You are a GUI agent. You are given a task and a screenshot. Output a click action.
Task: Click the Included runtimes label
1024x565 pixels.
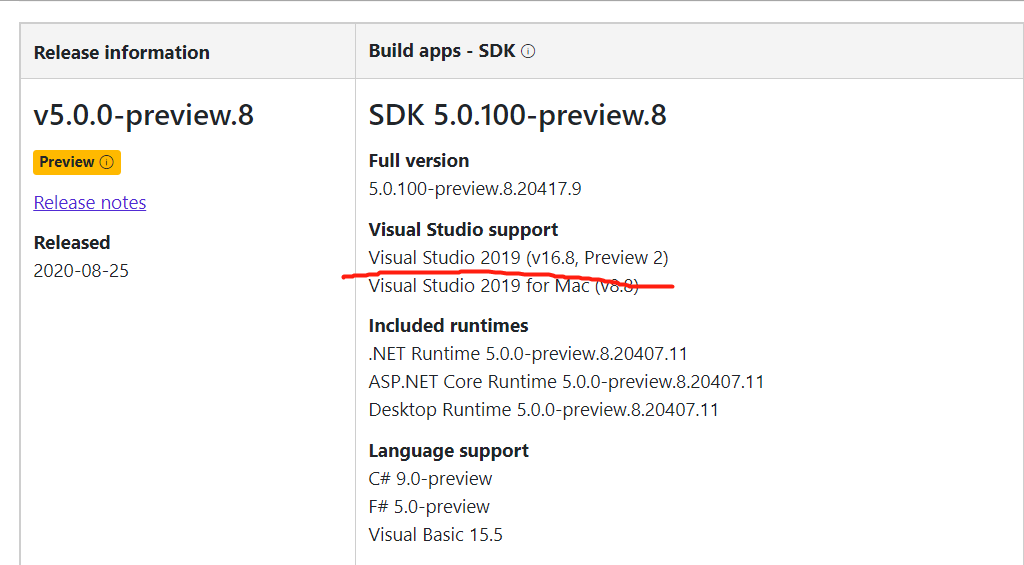pyautogui.click(x=448, y=325)
